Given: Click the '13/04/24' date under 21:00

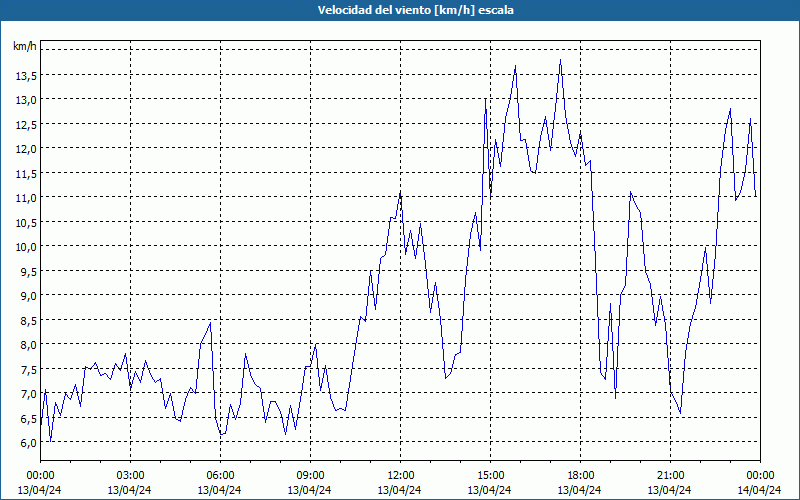Looking at the screenshot, I should click(x=670, y=490).
